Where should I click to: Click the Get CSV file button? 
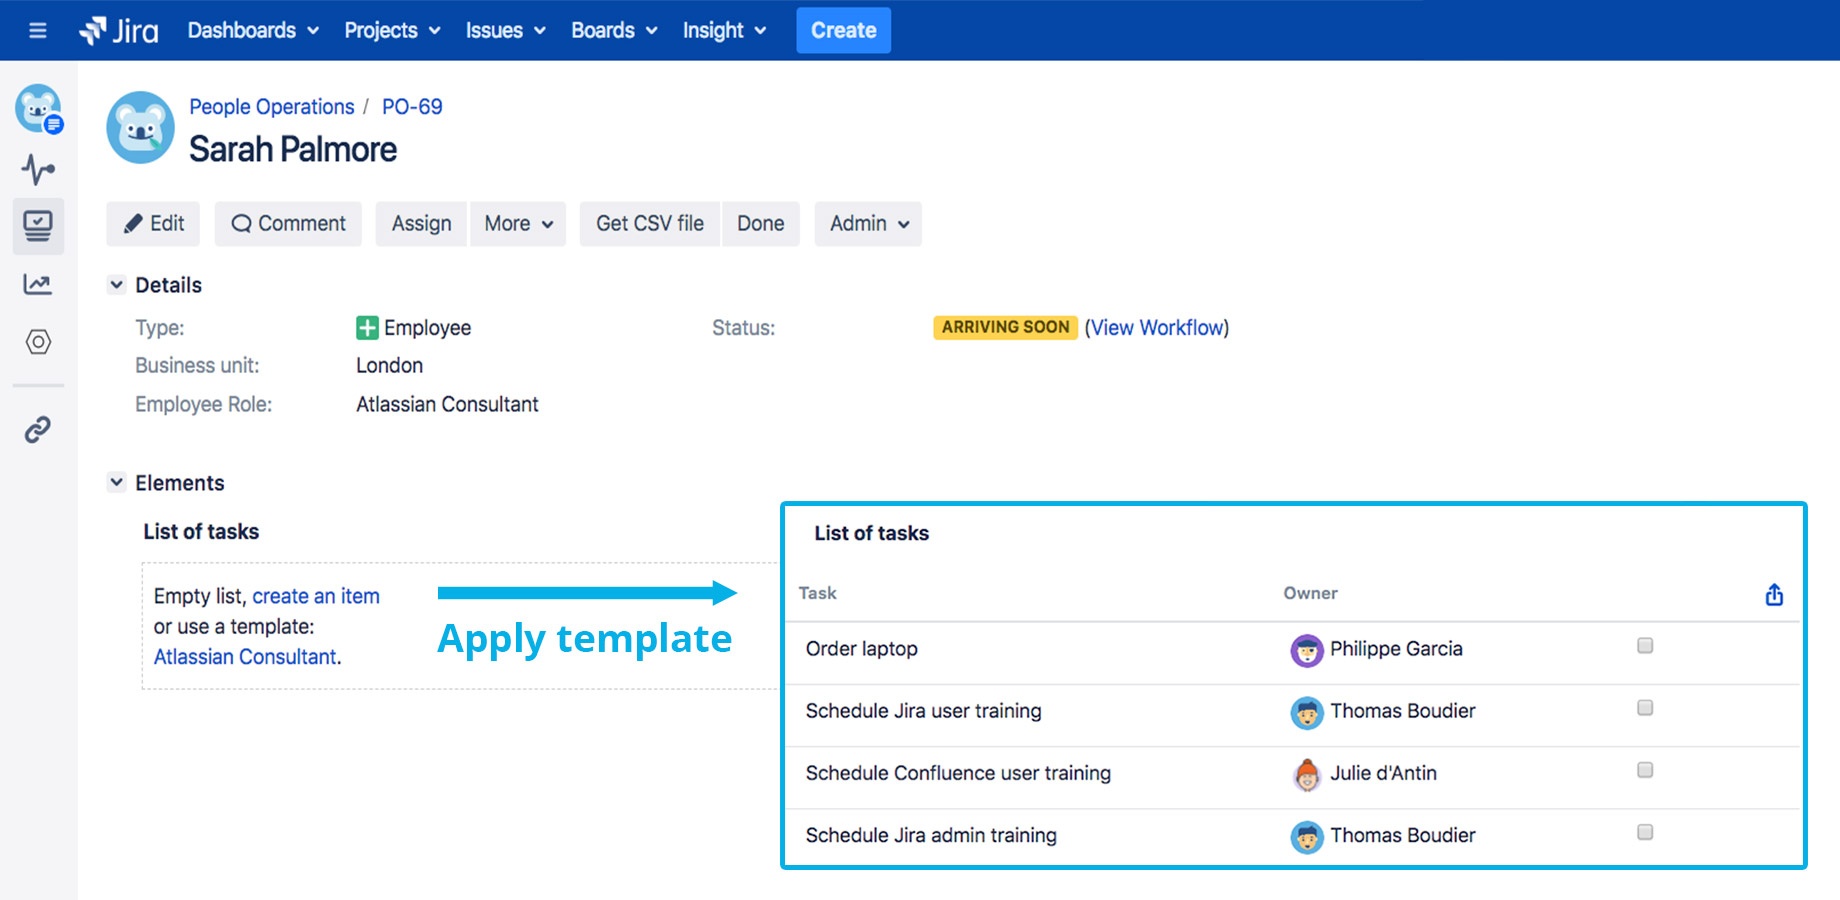coord(650,224)
